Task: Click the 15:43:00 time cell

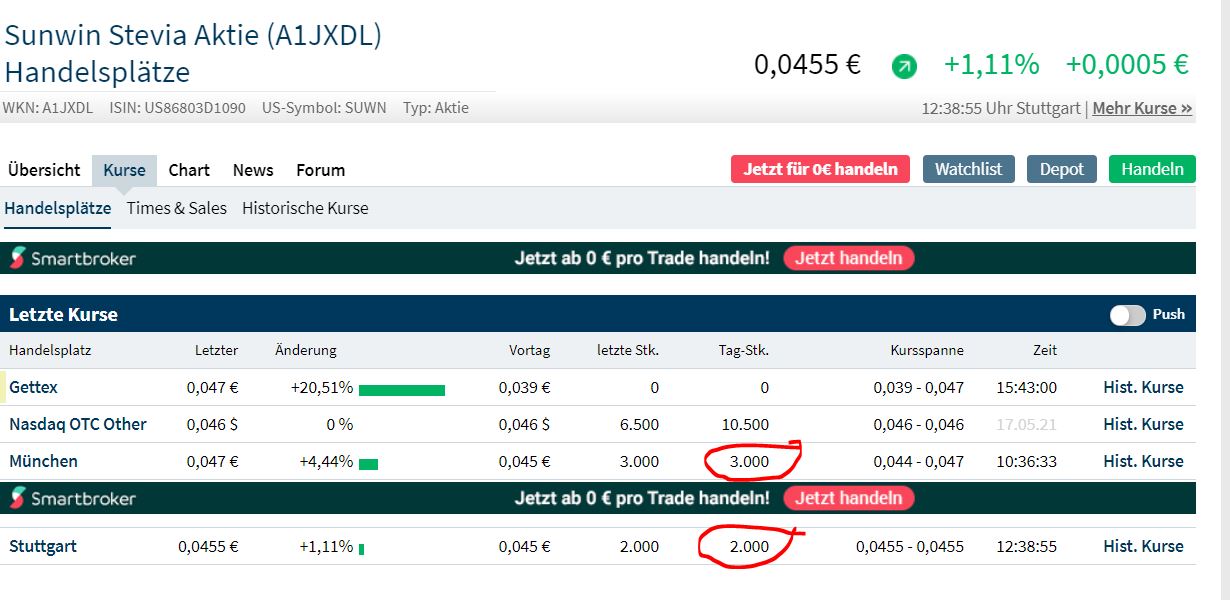Action: pos(1027,387)
